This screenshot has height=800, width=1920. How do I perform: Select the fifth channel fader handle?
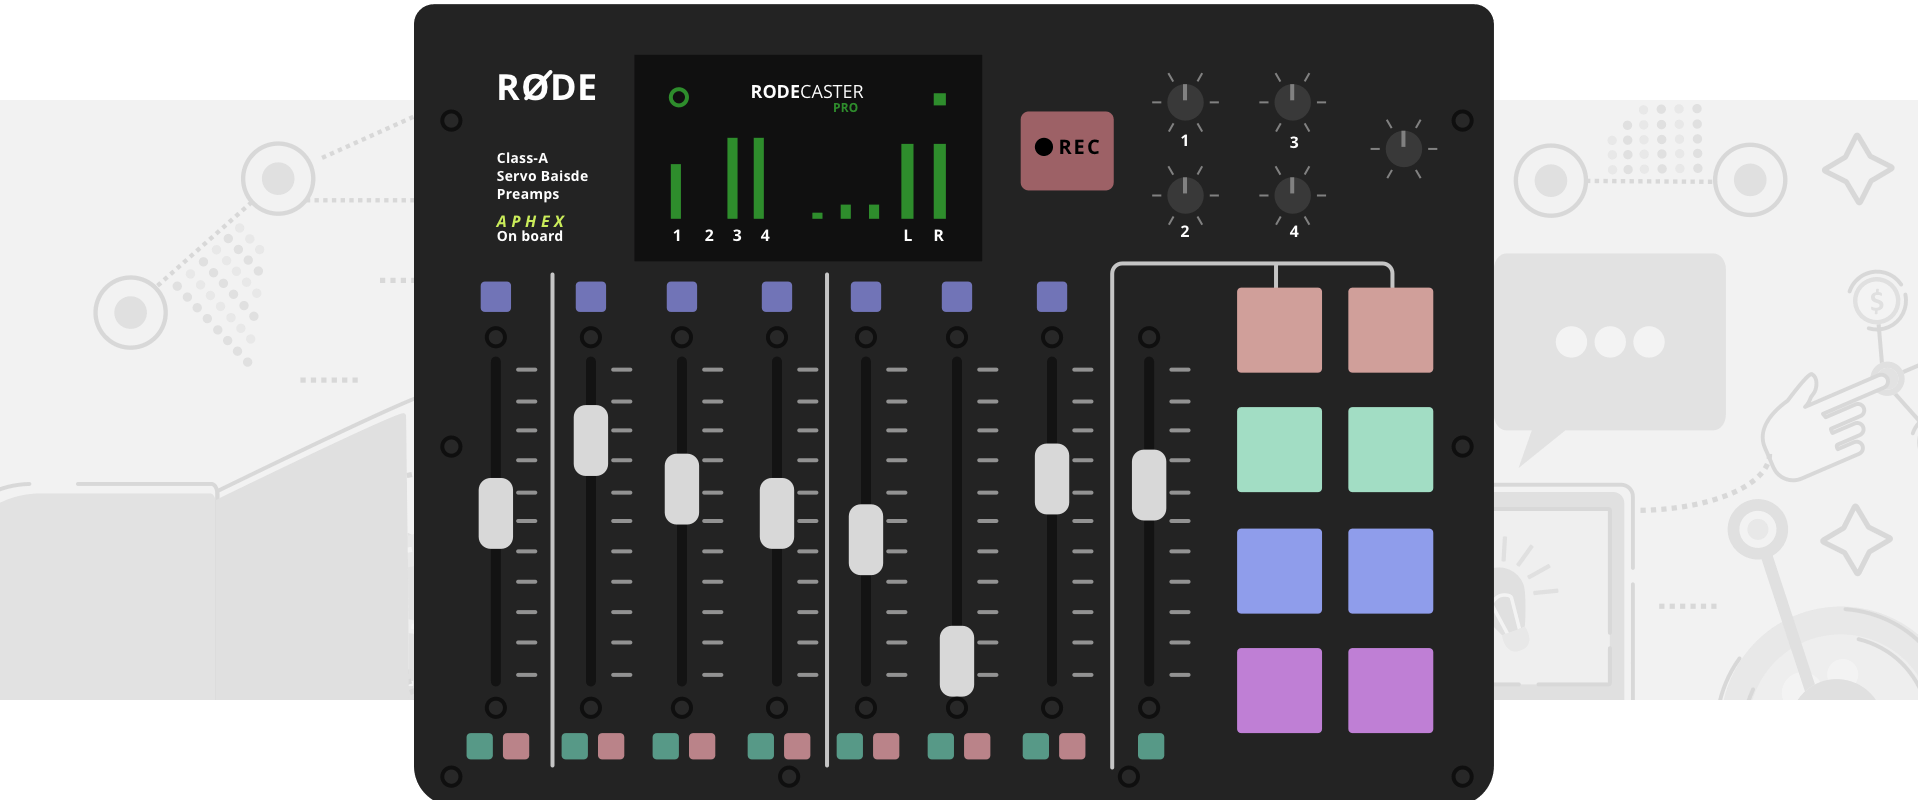pos(866,540)
